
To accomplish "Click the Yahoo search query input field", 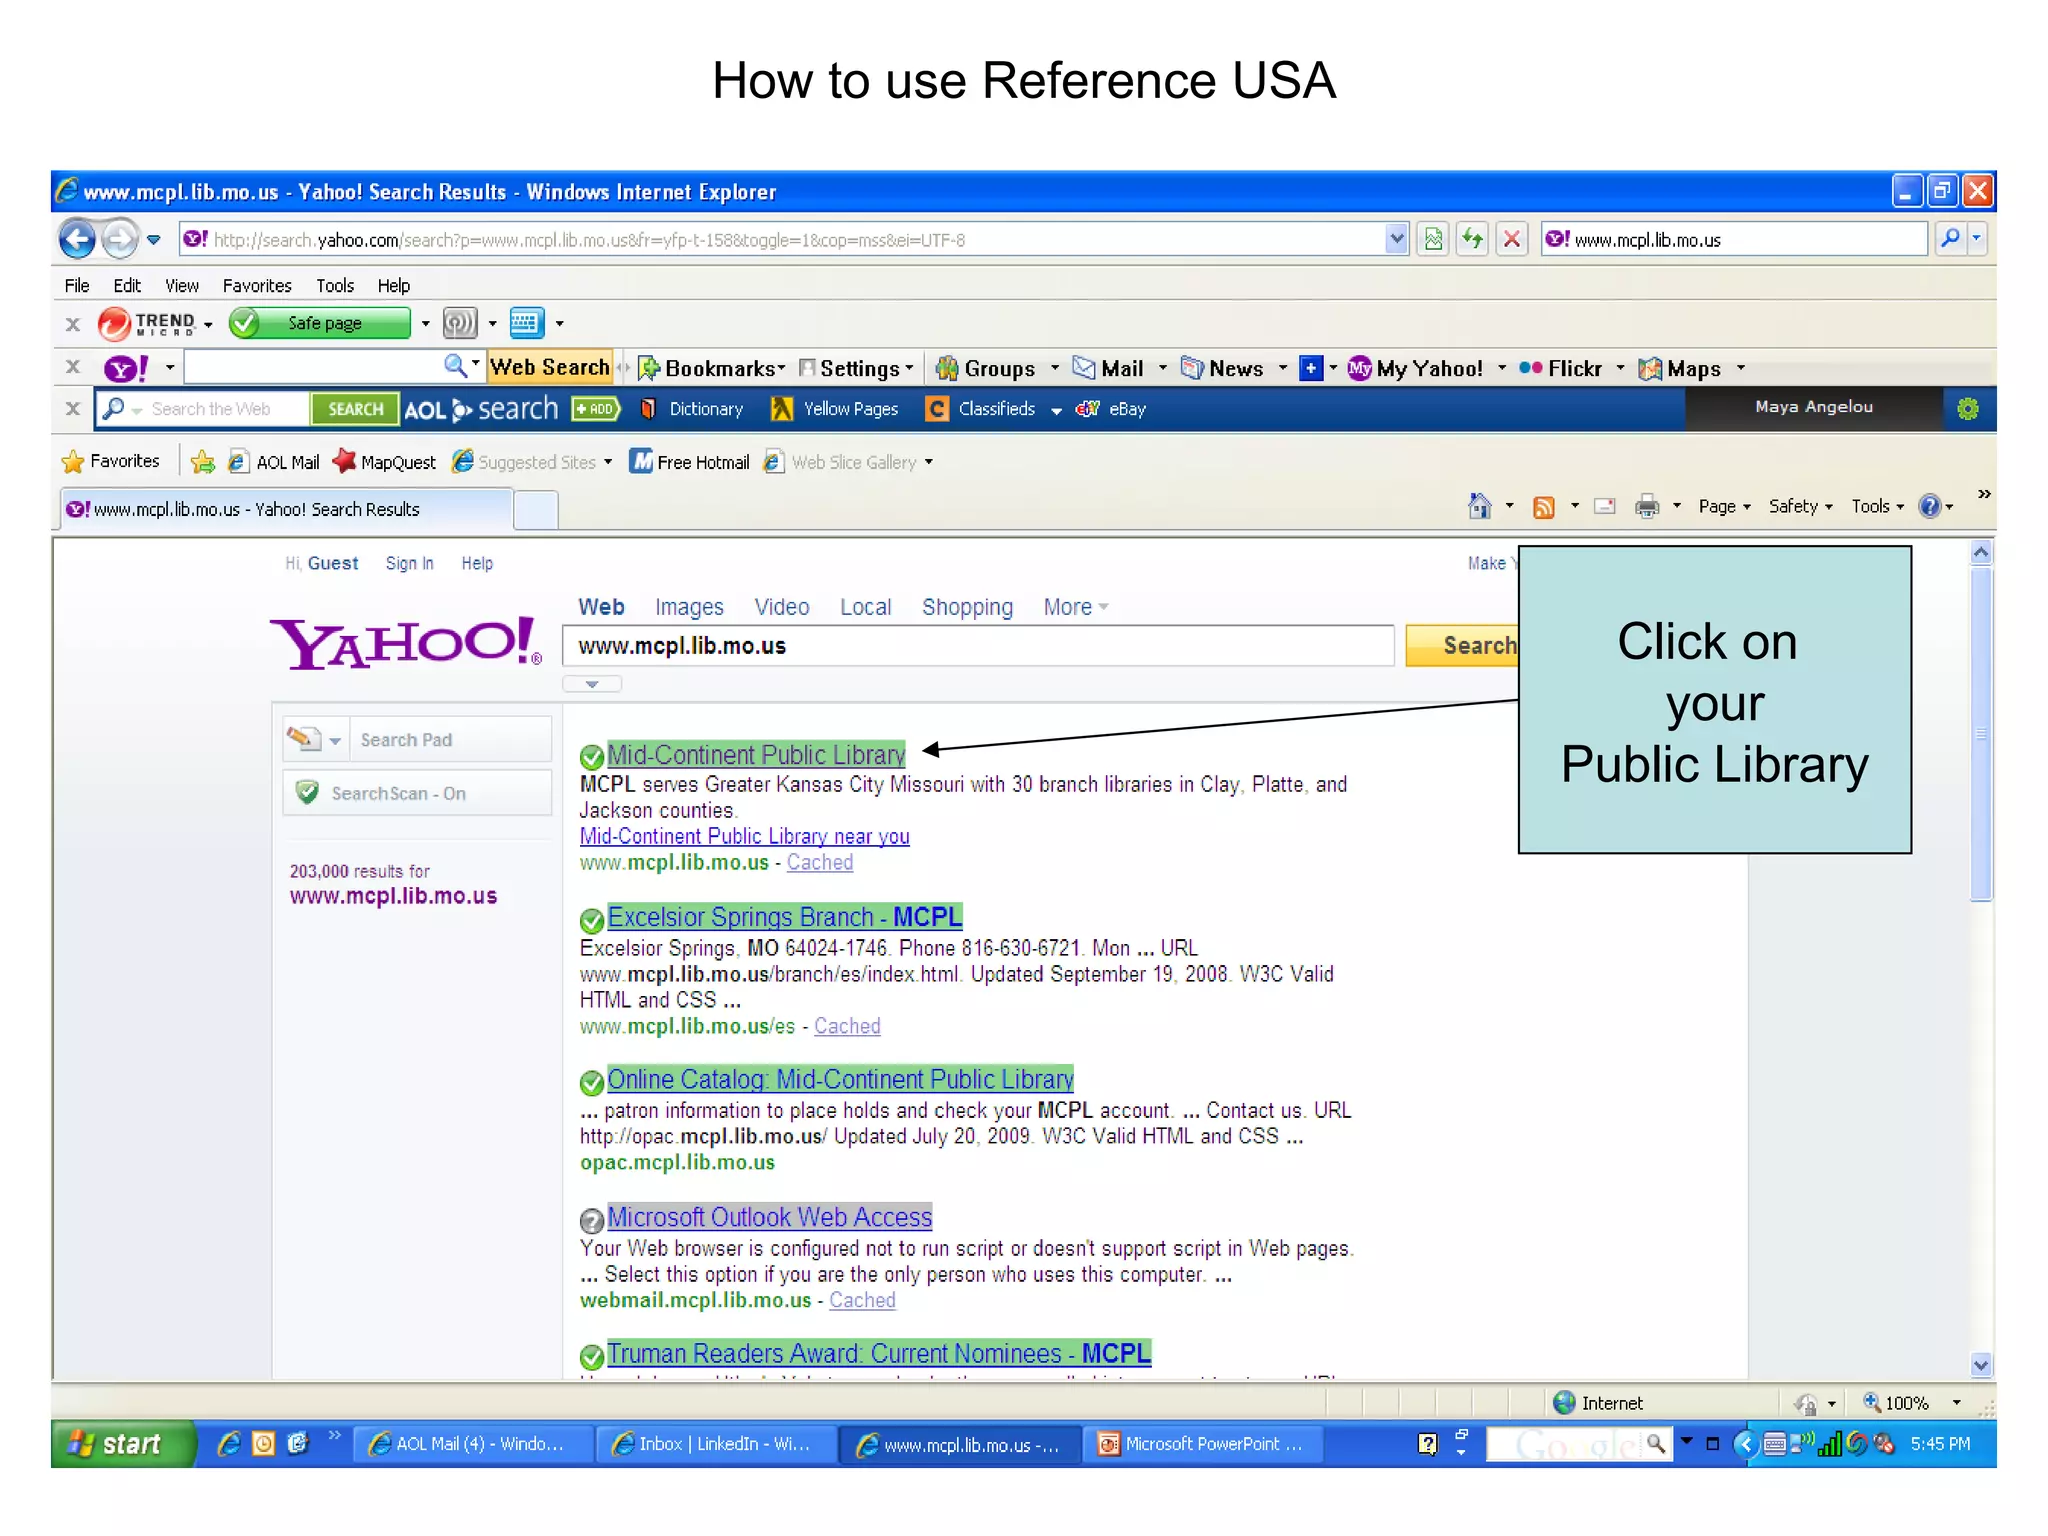I will (x=978, y=645).
